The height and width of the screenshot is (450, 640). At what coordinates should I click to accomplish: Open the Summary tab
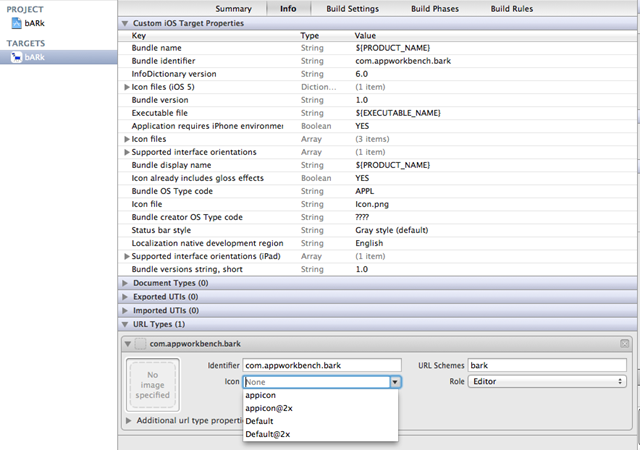click(233, 9)
